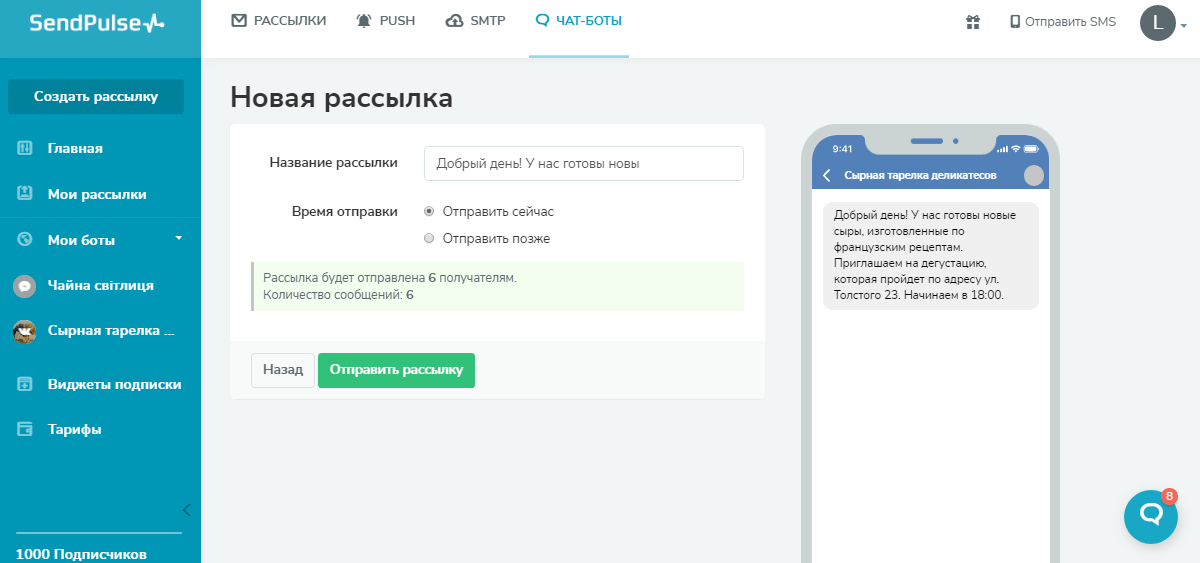Open the ЧАТ-БОТЫ tab

pyautogui.click(x=579, y=20)
